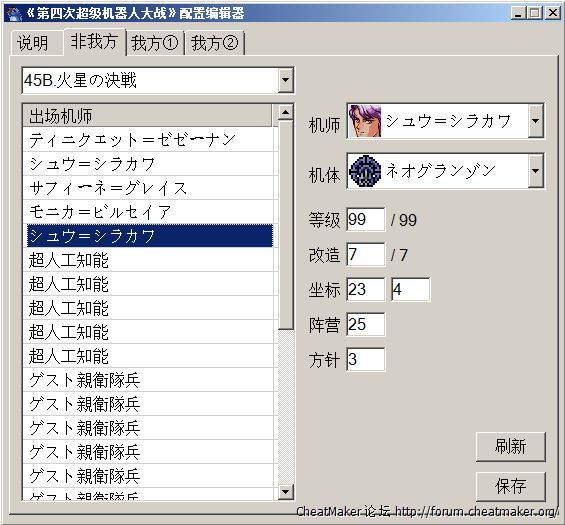Viewport: 565px width, 525px height.
Task: Click the 刷新 refresh button
Action: (x=511, y=447)
